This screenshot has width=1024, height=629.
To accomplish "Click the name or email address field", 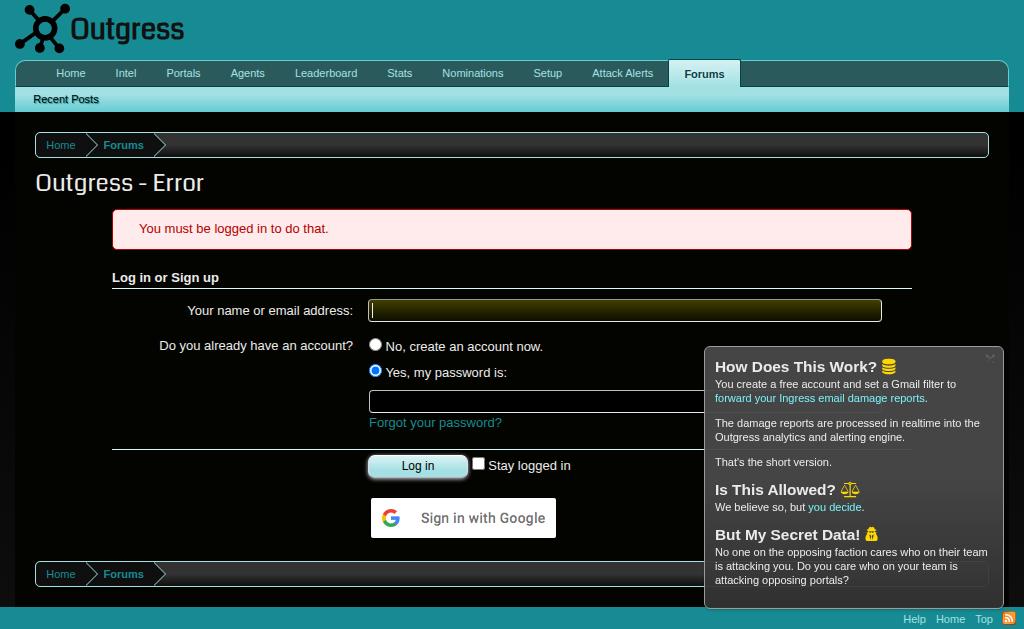I will click(x=624, y=310).
